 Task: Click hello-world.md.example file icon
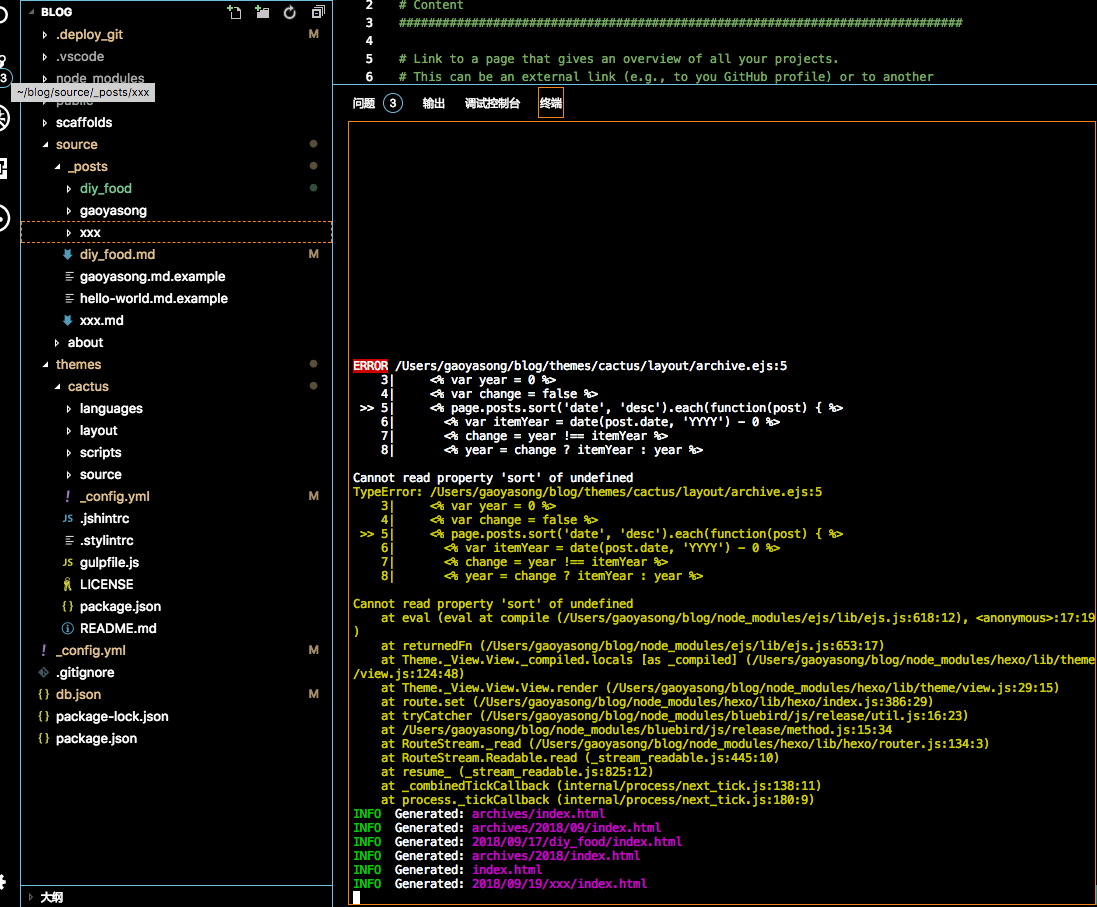pos(69,298)
